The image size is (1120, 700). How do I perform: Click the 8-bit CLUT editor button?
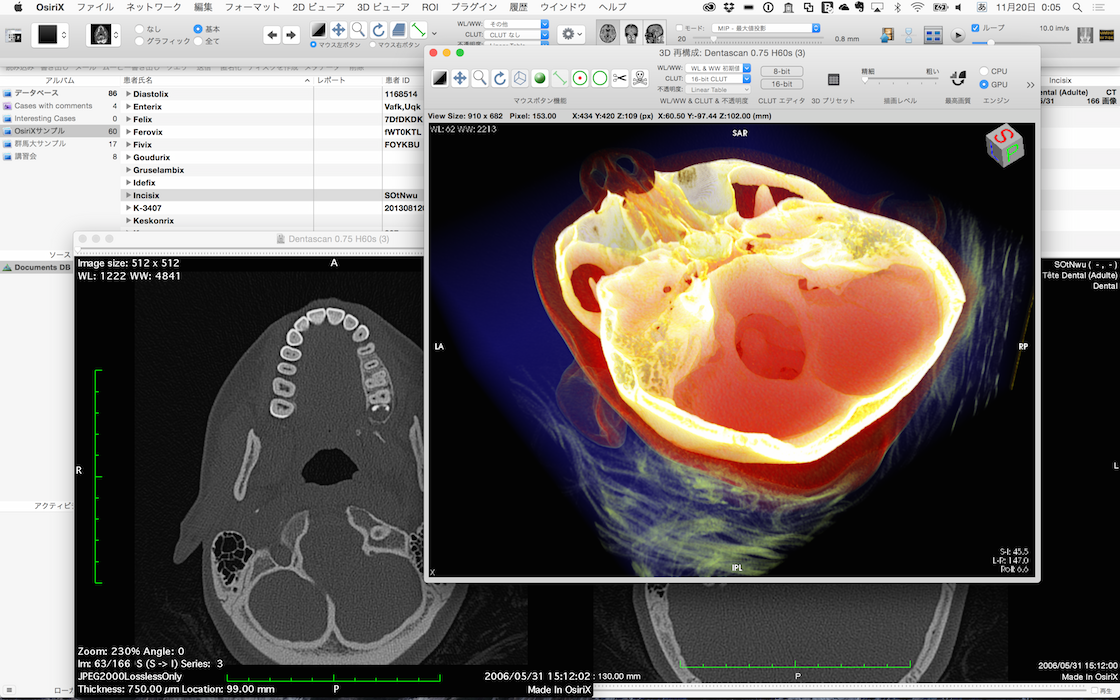[x=781, y=71]
